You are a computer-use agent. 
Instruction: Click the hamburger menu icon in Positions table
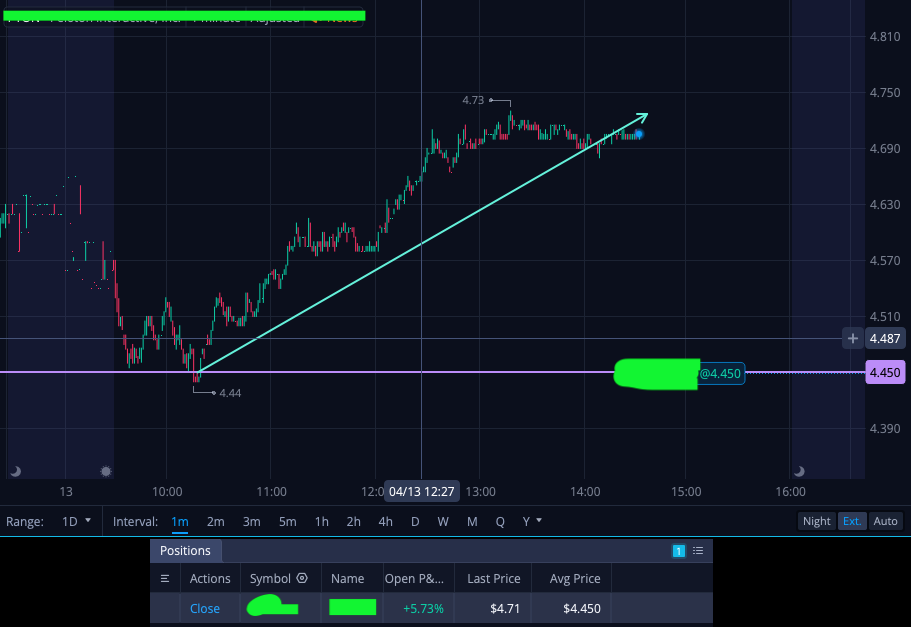pos(165,579)
